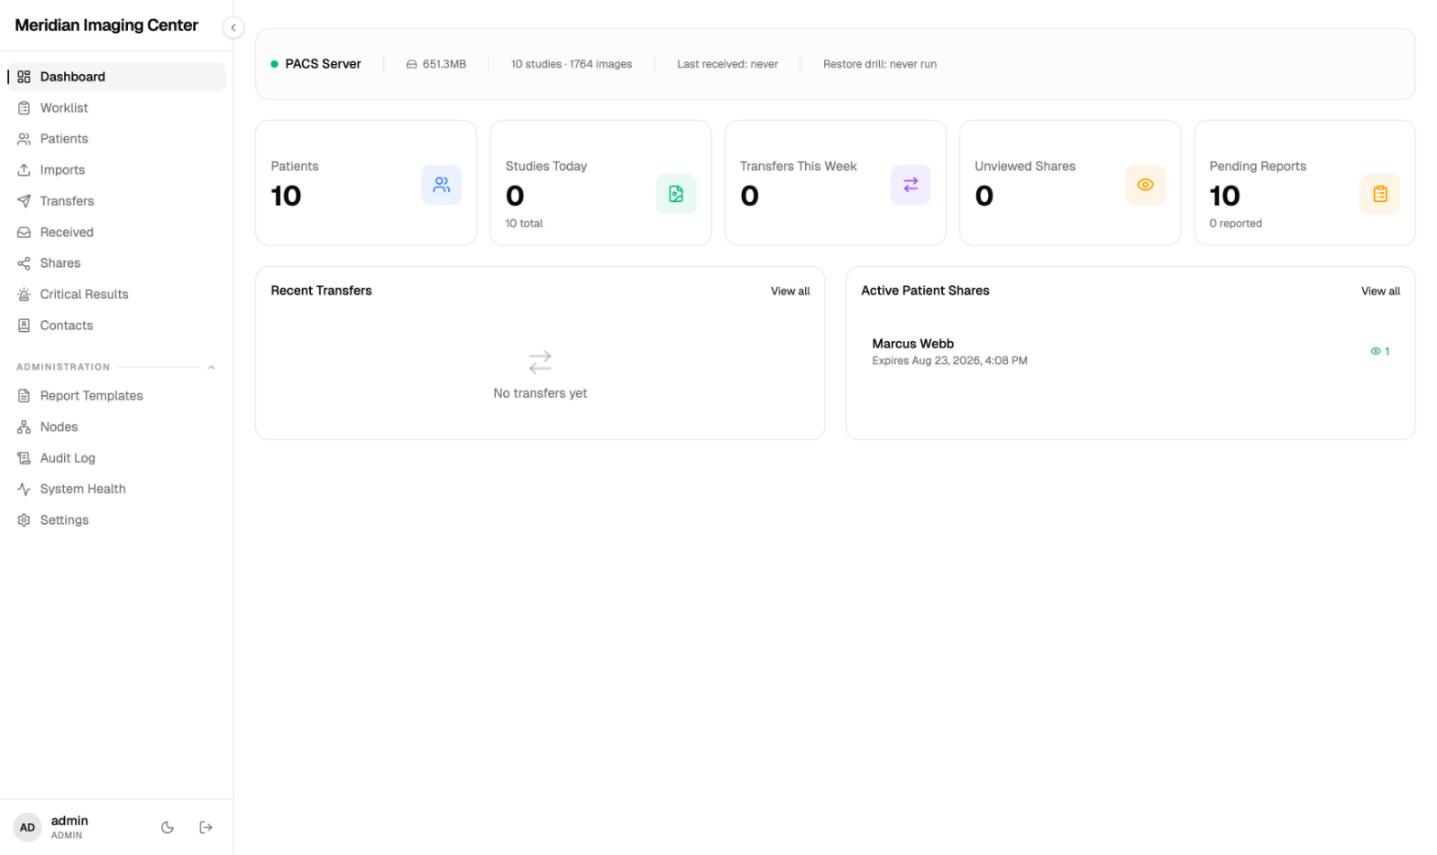
Task: Open System Health page
Action: click(117, 489)
